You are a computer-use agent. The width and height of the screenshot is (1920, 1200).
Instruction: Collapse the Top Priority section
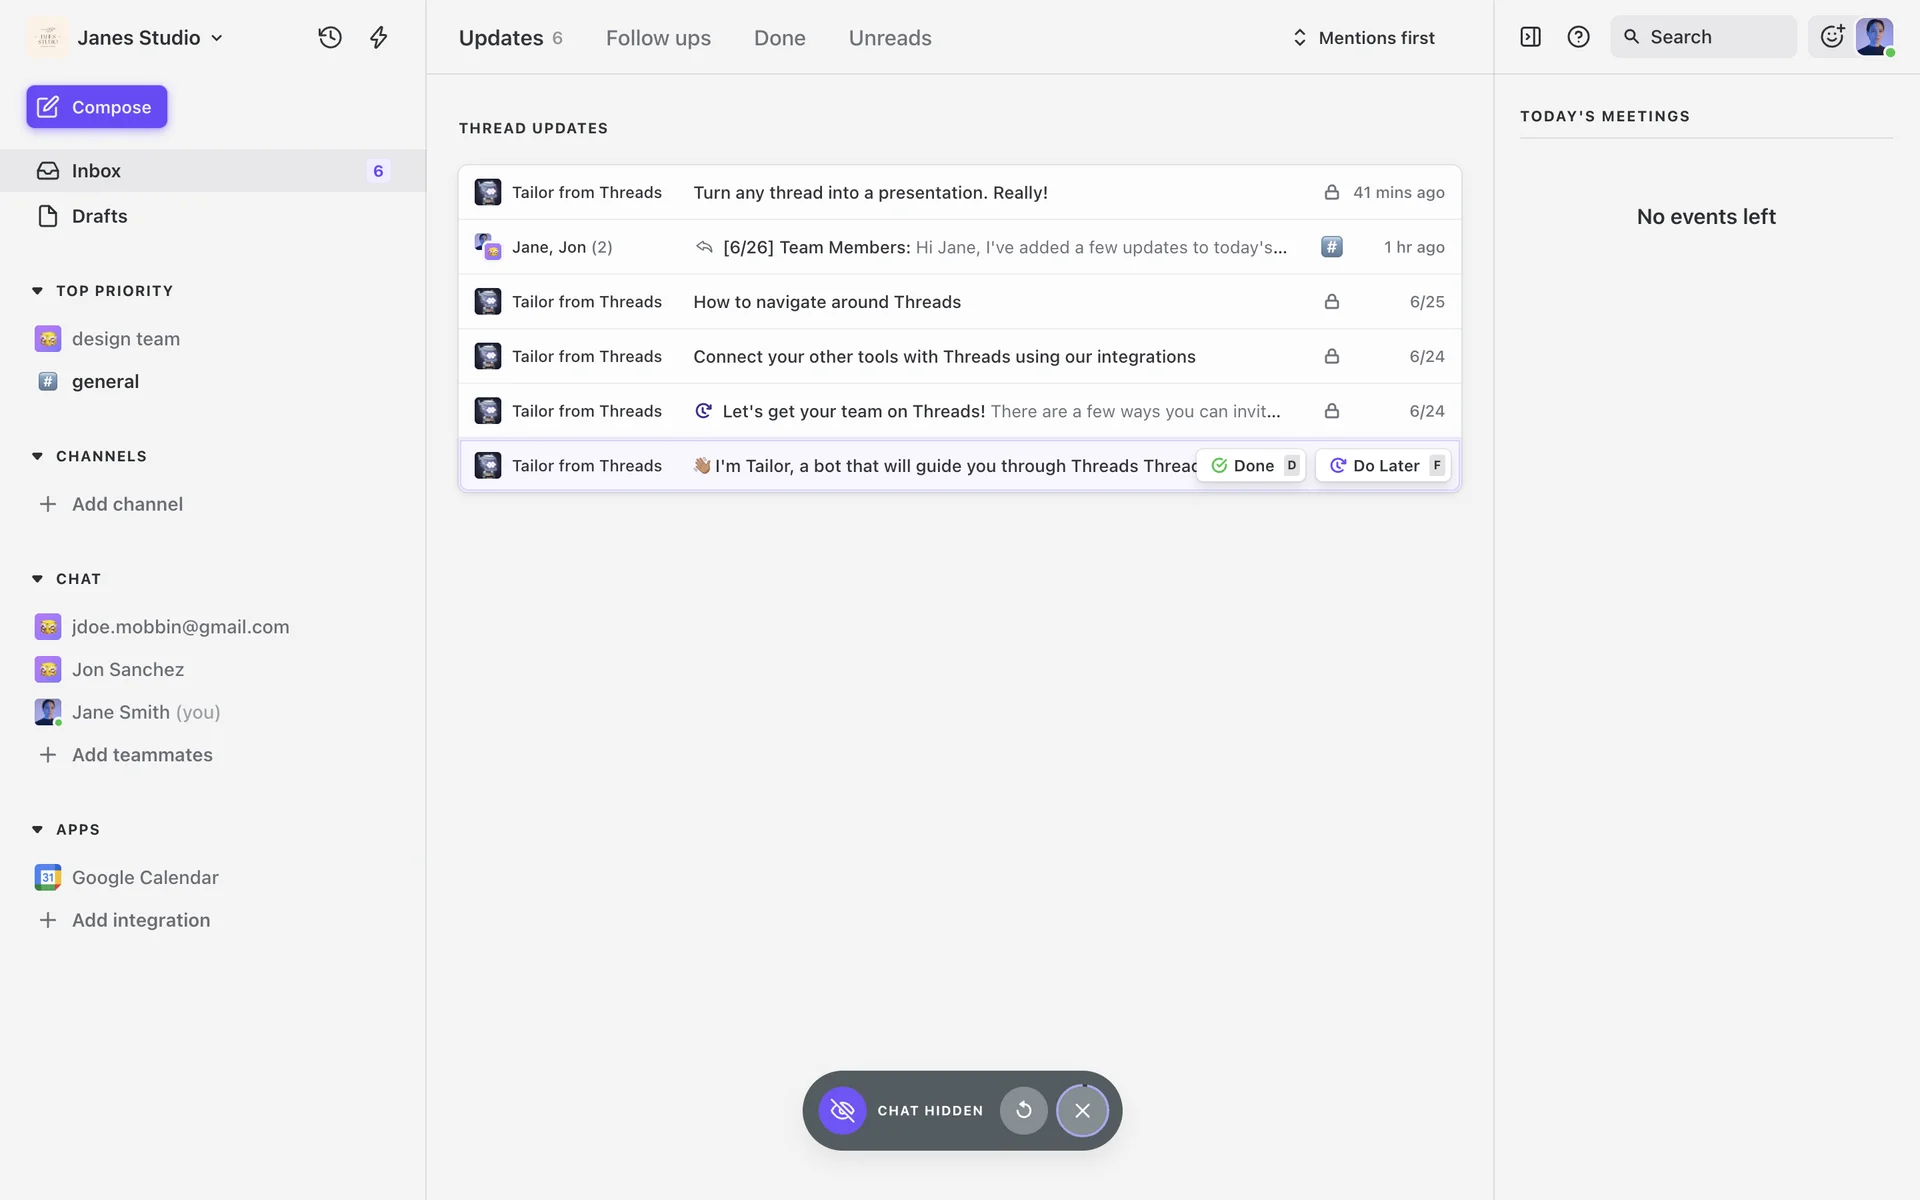(x=38, y=291)
